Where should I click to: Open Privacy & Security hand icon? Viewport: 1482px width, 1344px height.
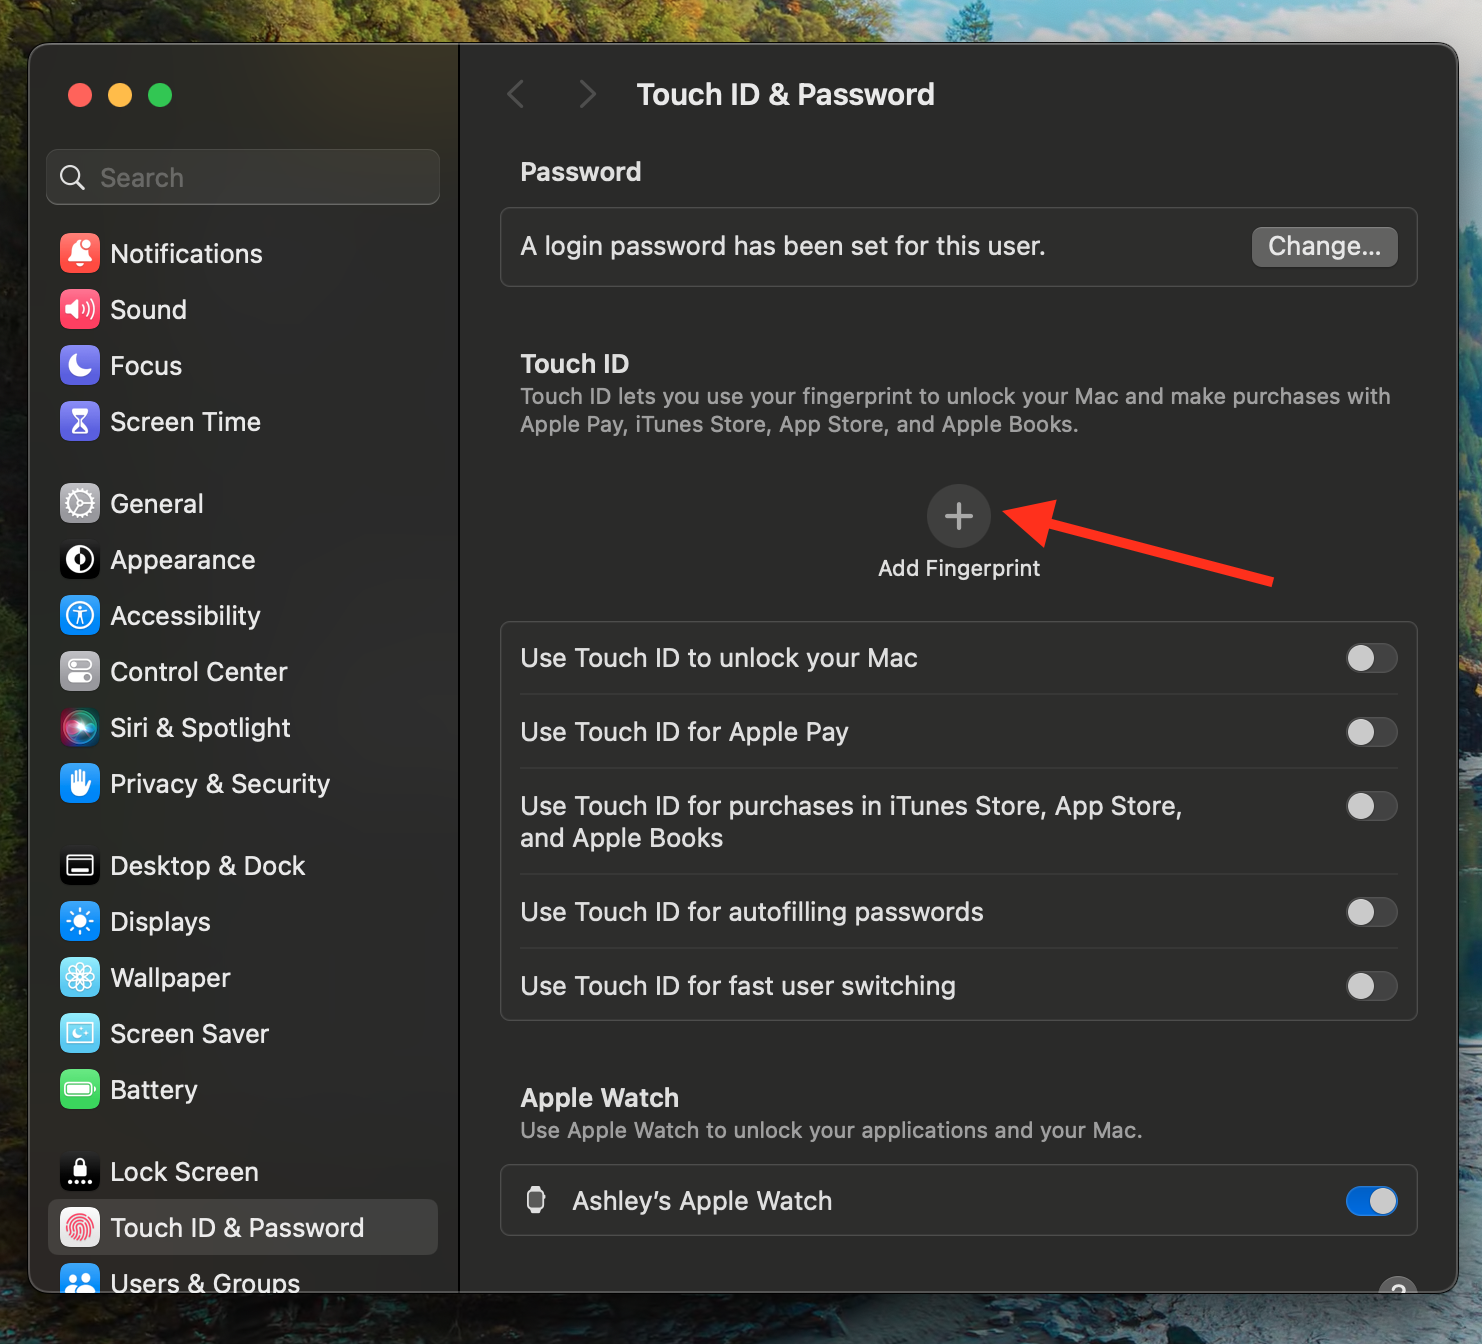pos(80,784)
